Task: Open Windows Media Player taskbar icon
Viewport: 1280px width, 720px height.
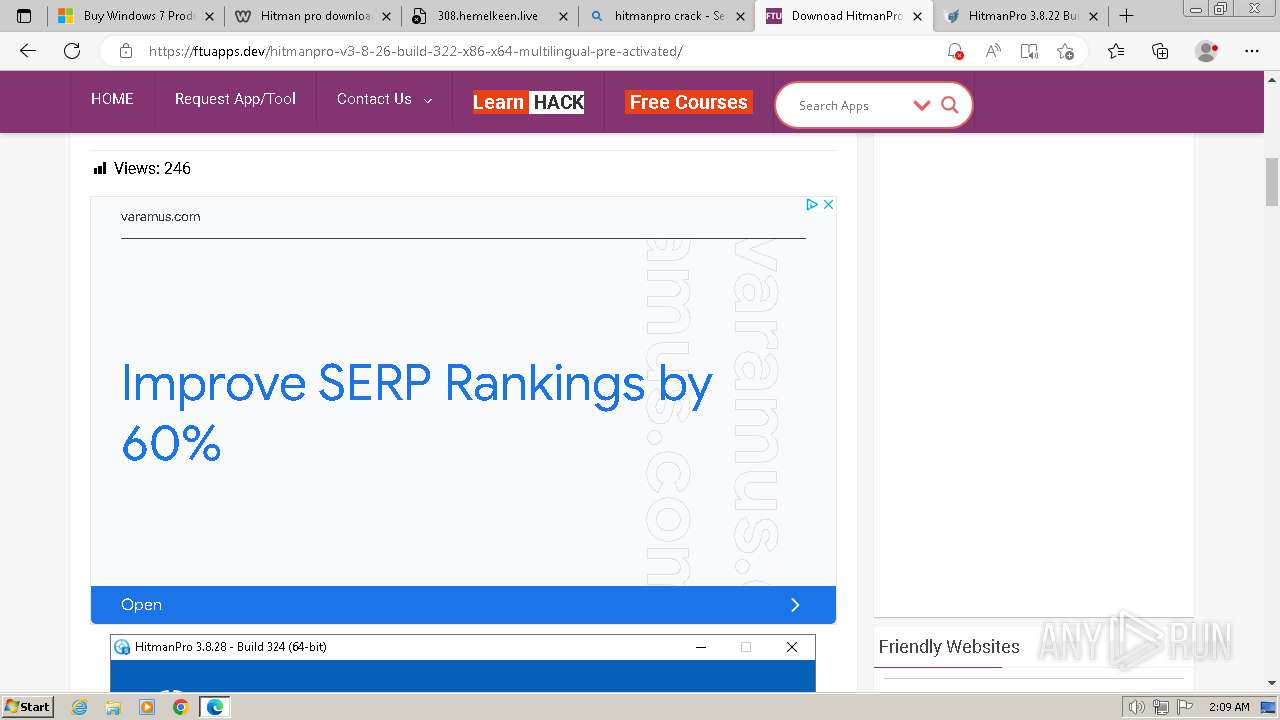Action: 147,707
